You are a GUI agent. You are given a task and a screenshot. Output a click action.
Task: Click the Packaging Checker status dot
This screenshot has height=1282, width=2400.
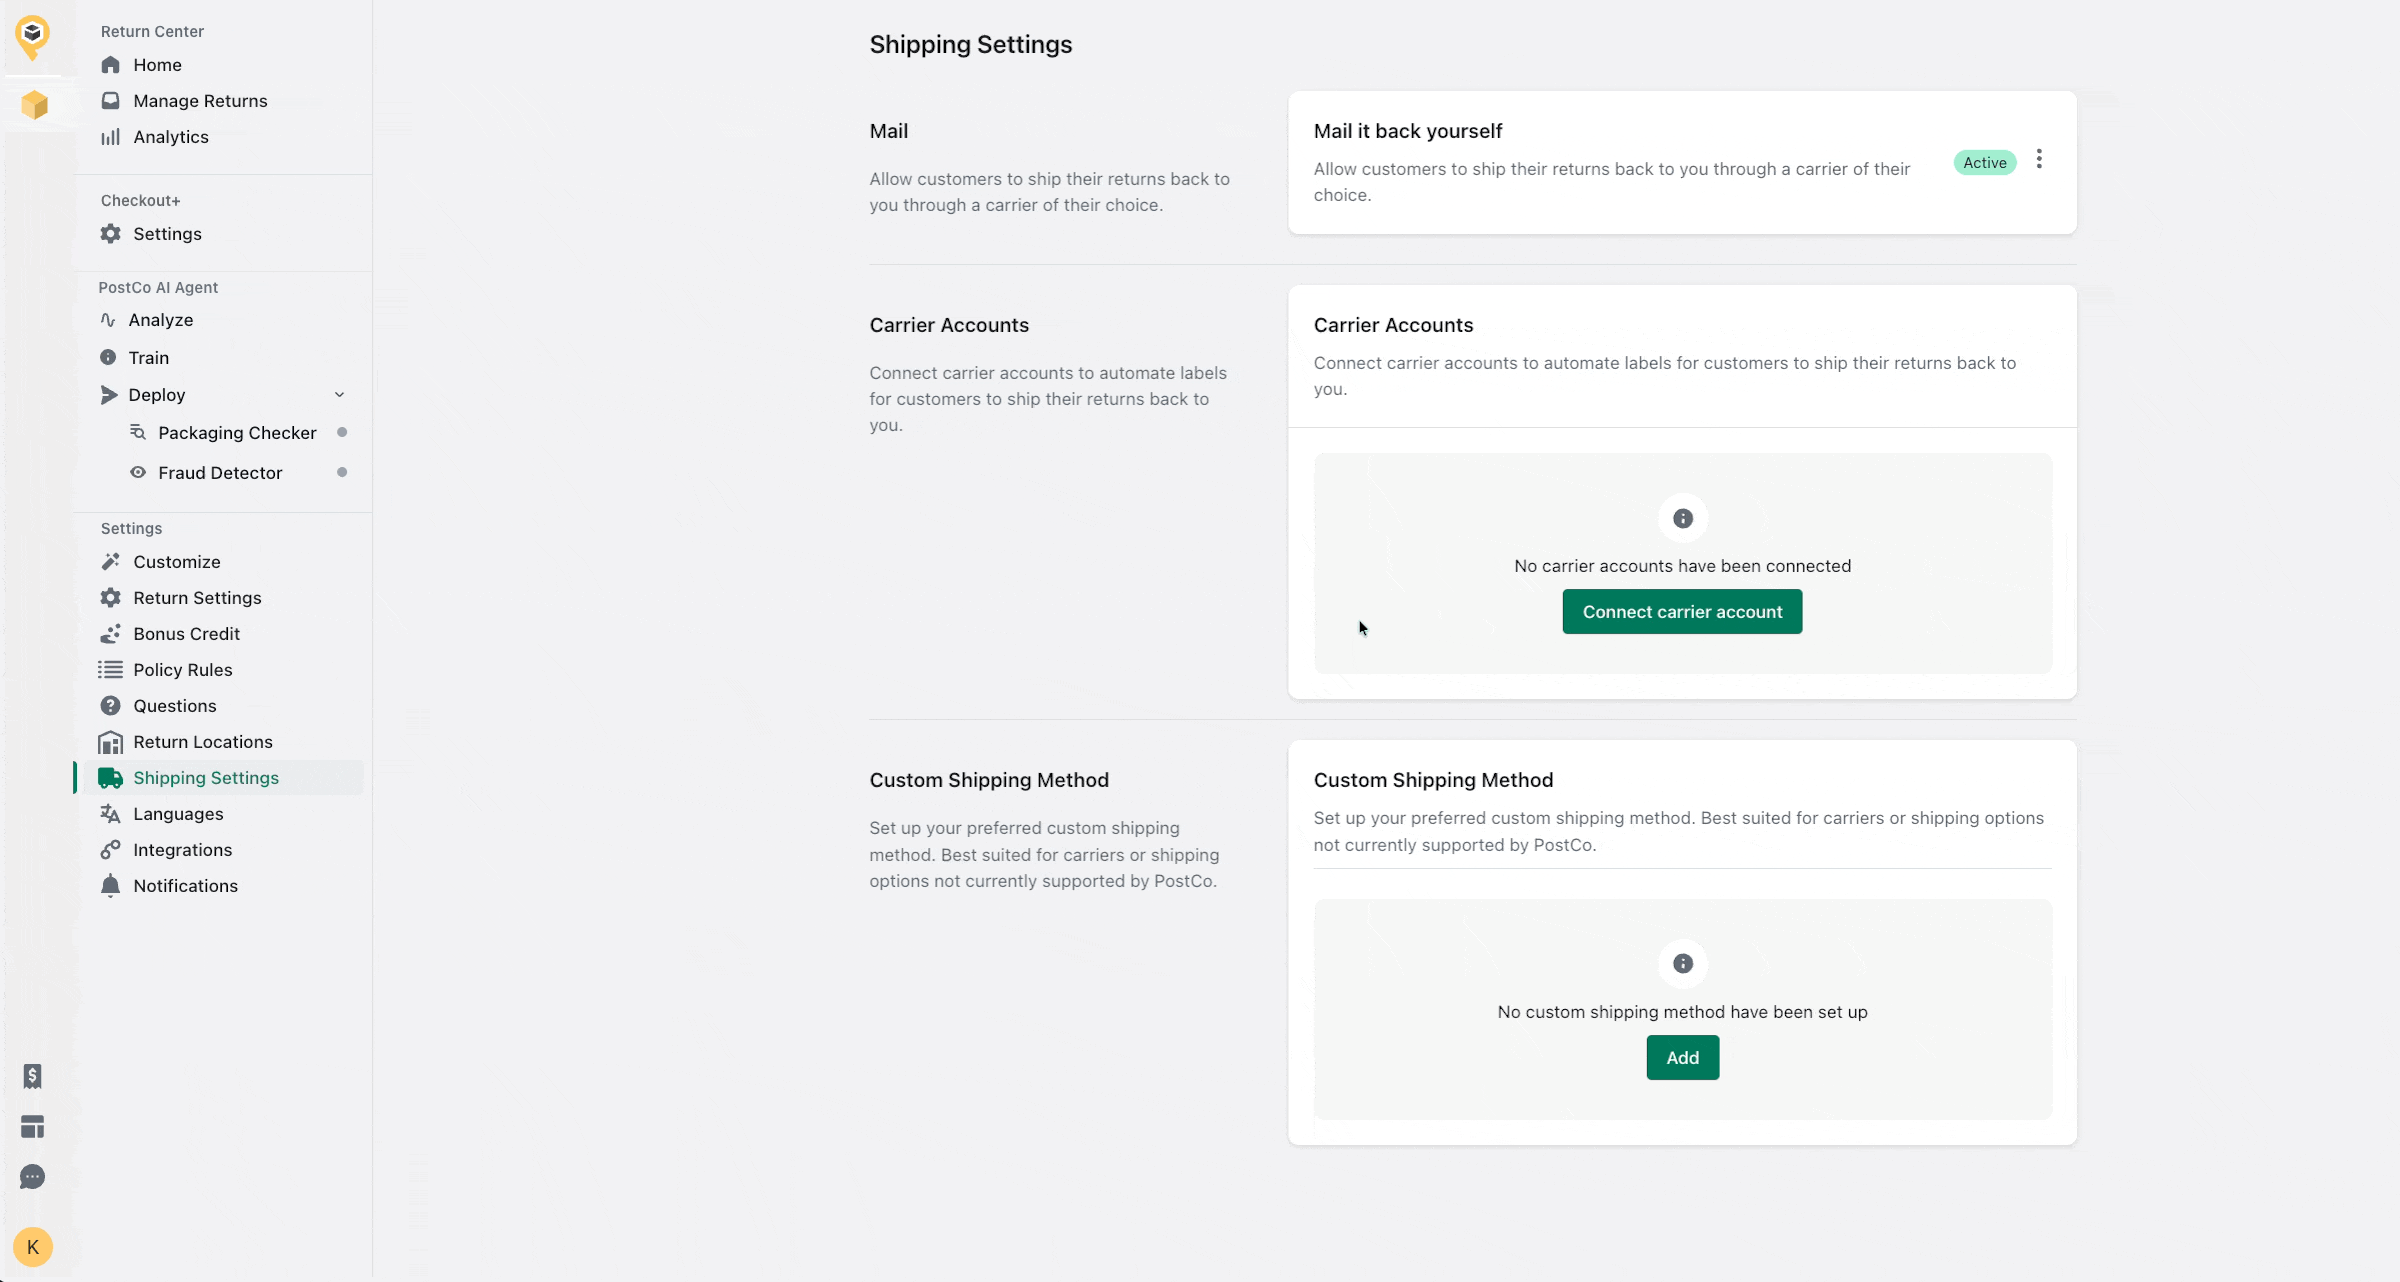342,432
